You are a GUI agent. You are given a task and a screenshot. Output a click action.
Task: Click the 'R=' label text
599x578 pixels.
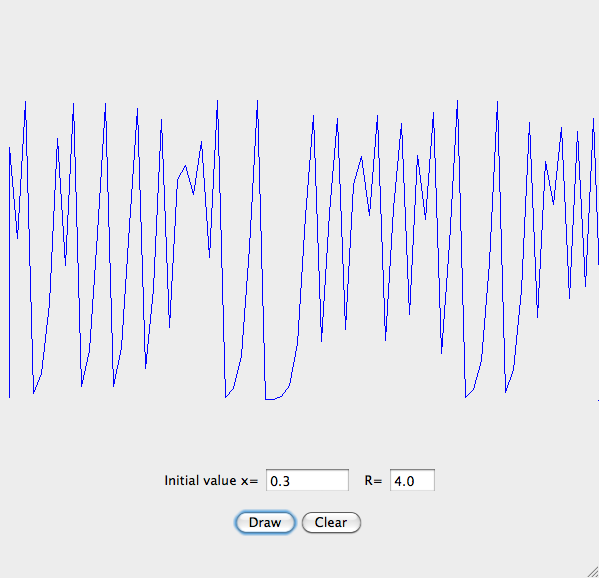373,481
